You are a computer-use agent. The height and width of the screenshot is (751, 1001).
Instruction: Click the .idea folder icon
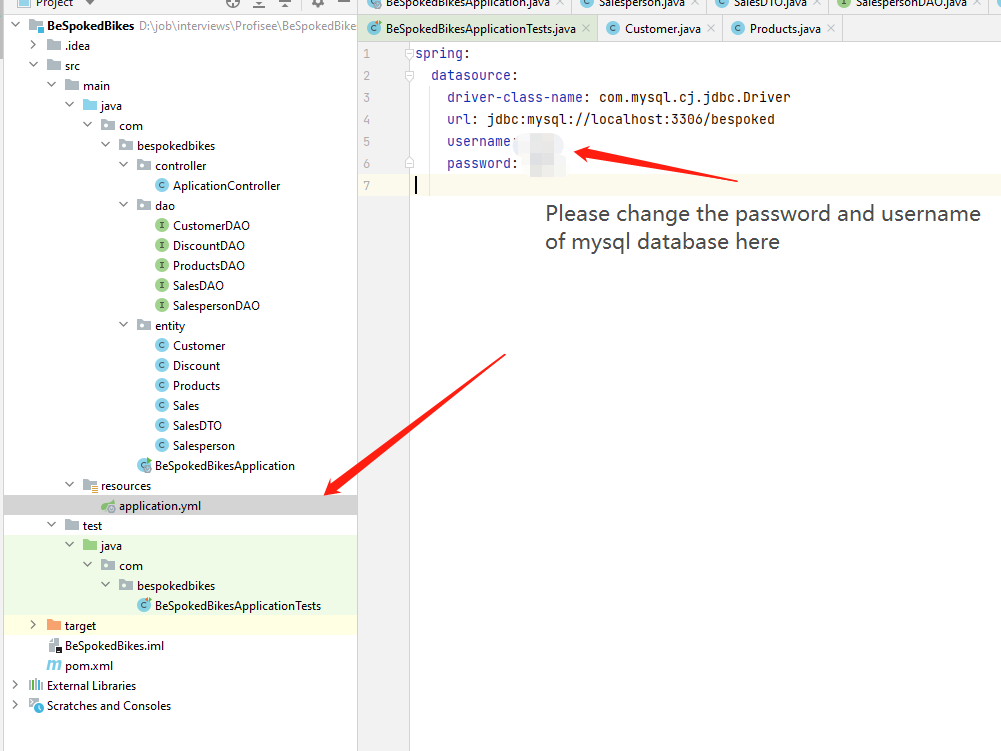click(x=54, y=45)
